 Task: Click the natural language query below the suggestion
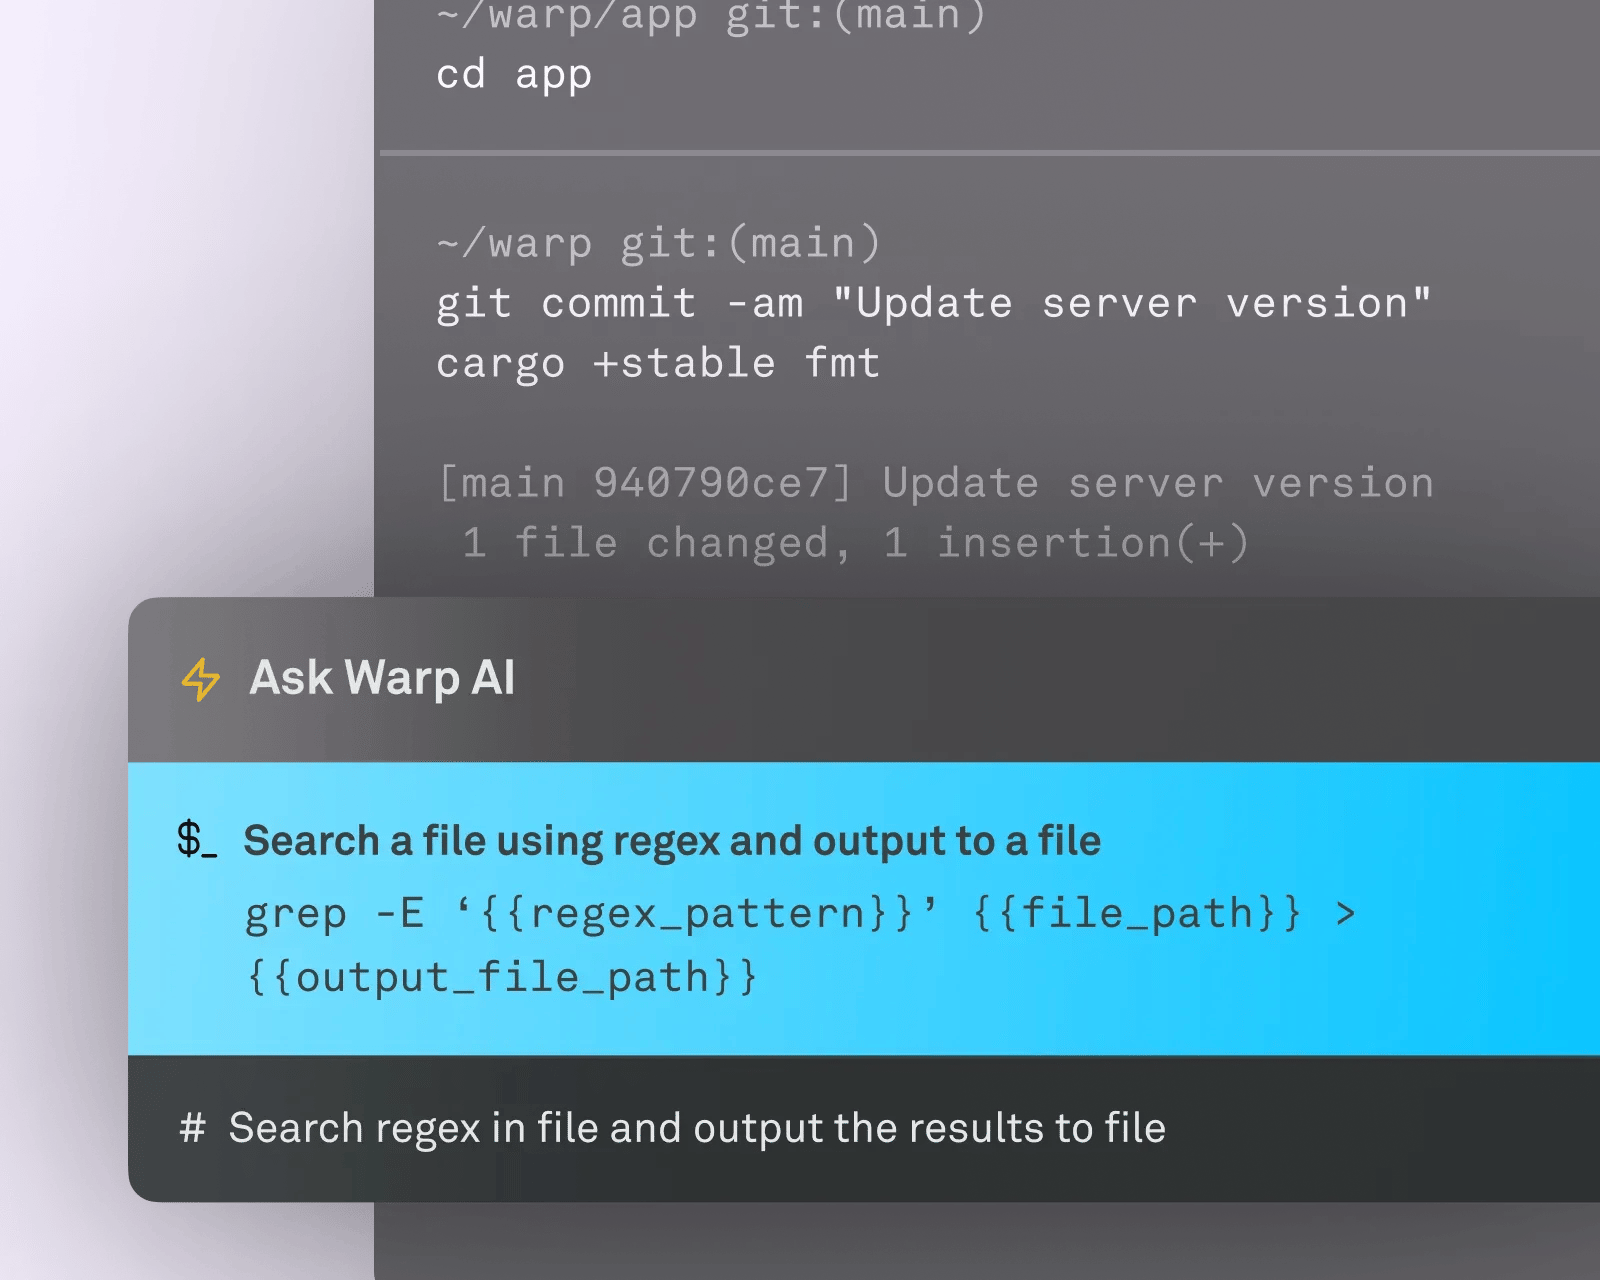point(697,1128)
